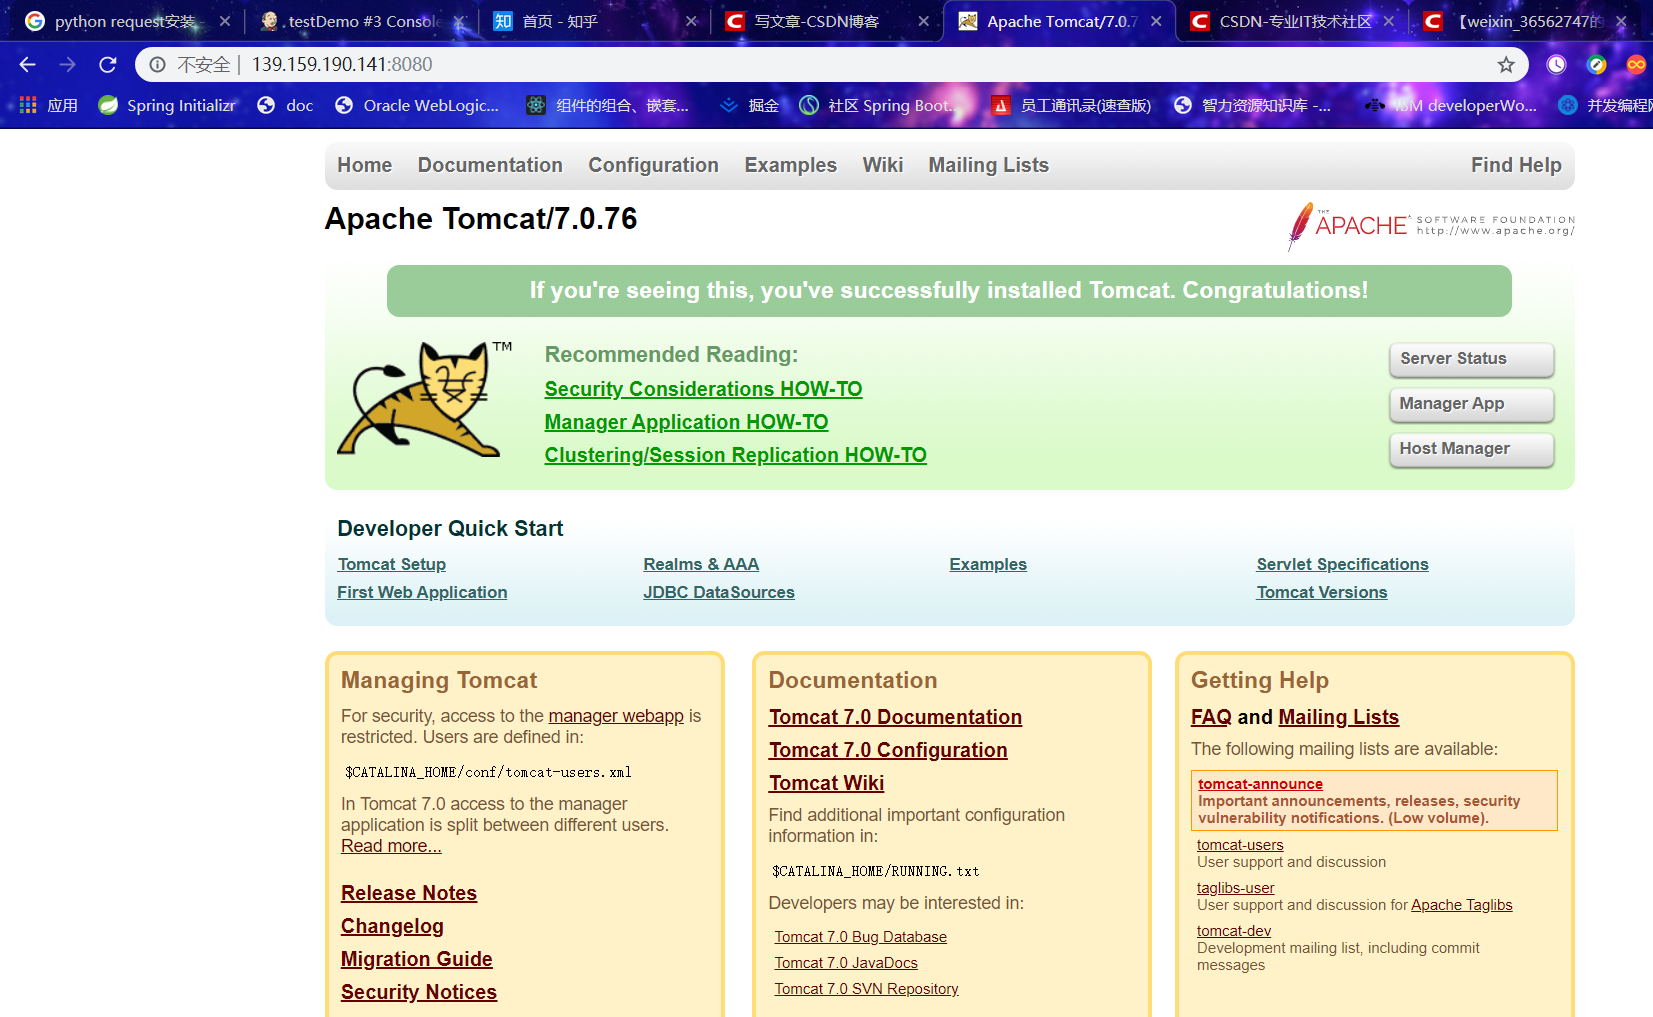Open the Tomcat Versions link
The image size is (1653, 1017).
[1322, 592]
